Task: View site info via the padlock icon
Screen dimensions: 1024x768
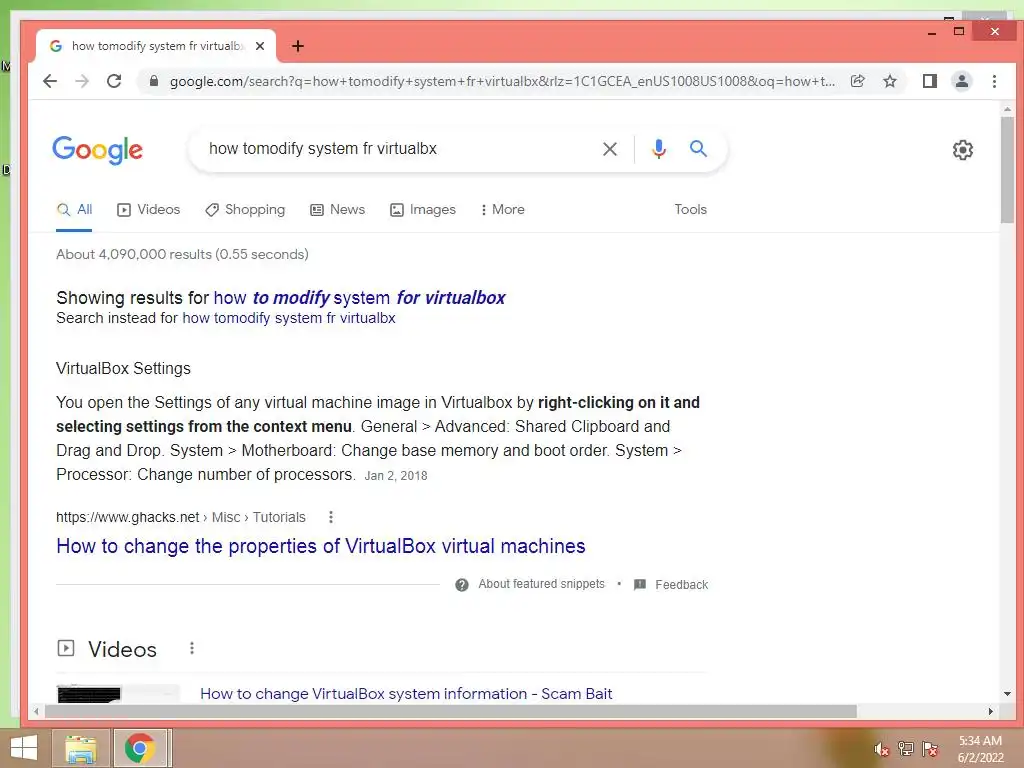Action: 154,81
